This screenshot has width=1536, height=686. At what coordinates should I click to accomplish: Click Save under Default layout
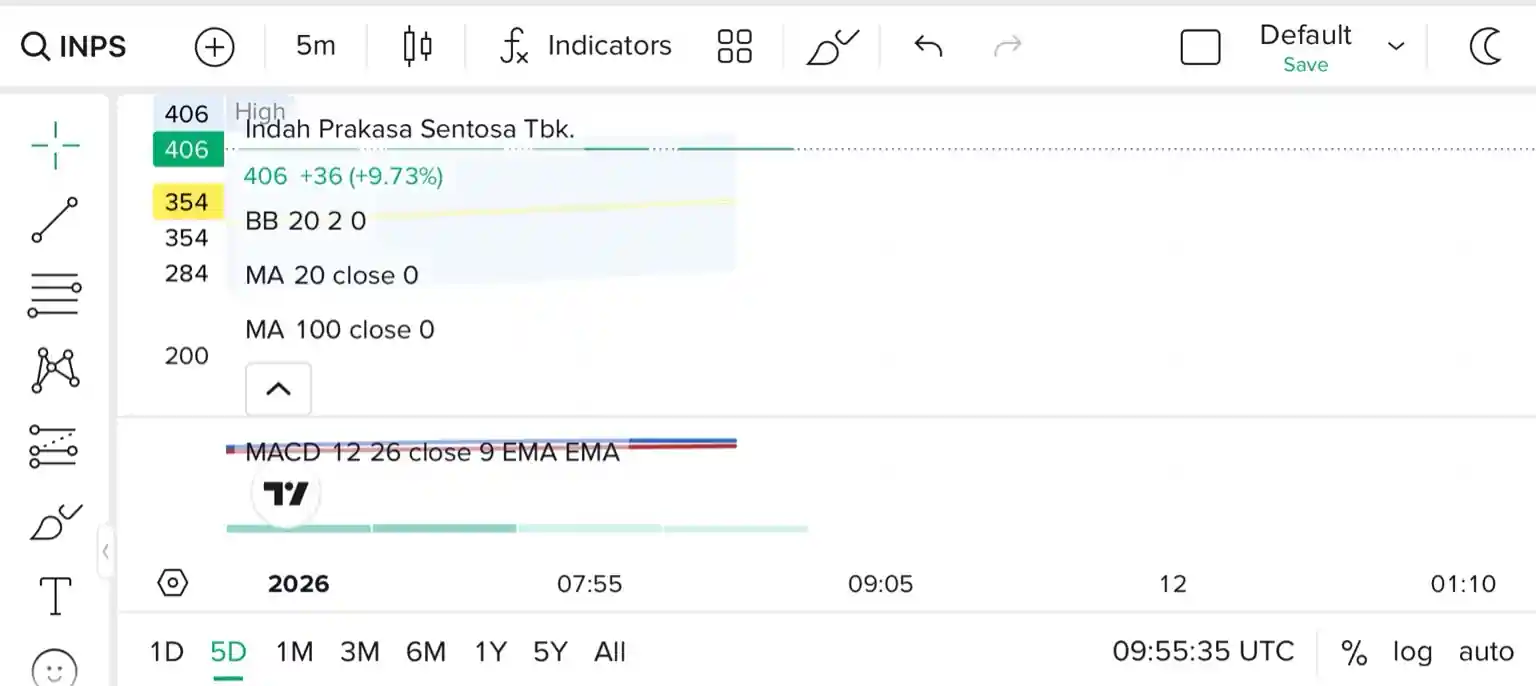pyautogui.click(x=1305, y=65)
